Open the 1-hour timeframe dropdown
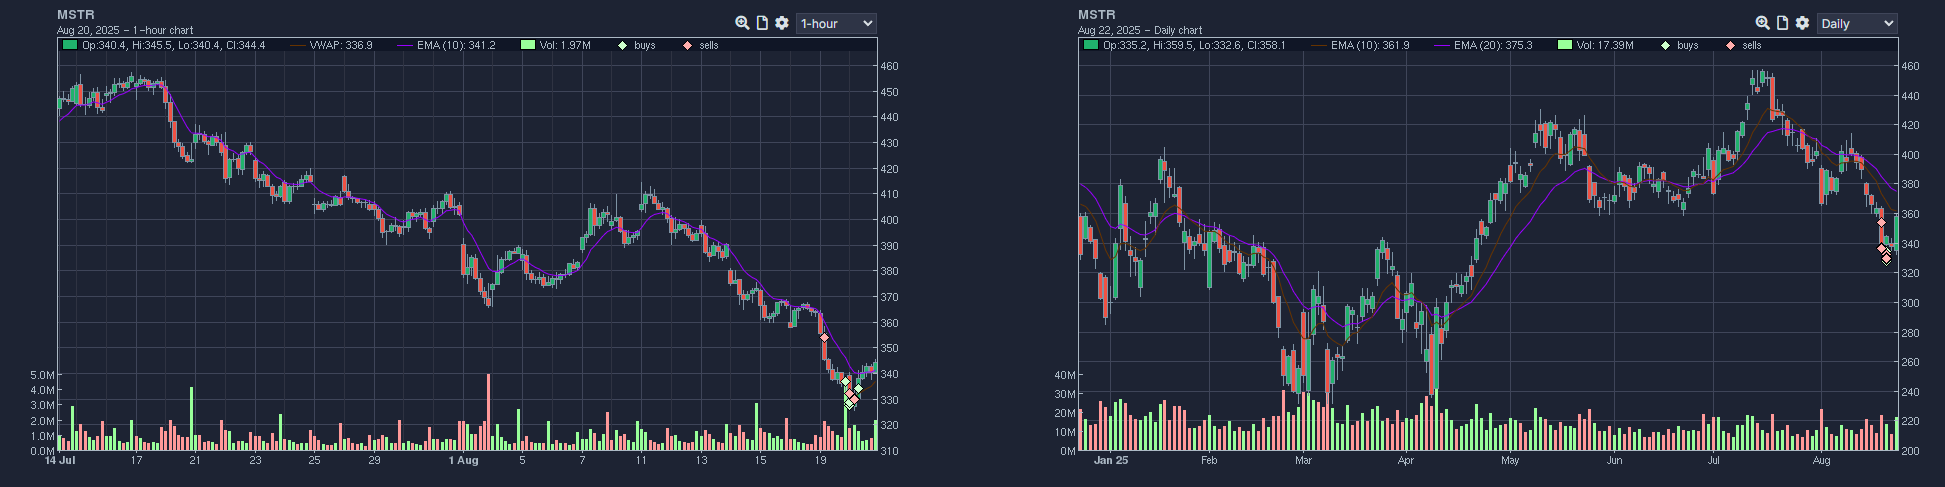Viewport: 1945px width, 487px height. click(836, 23)
